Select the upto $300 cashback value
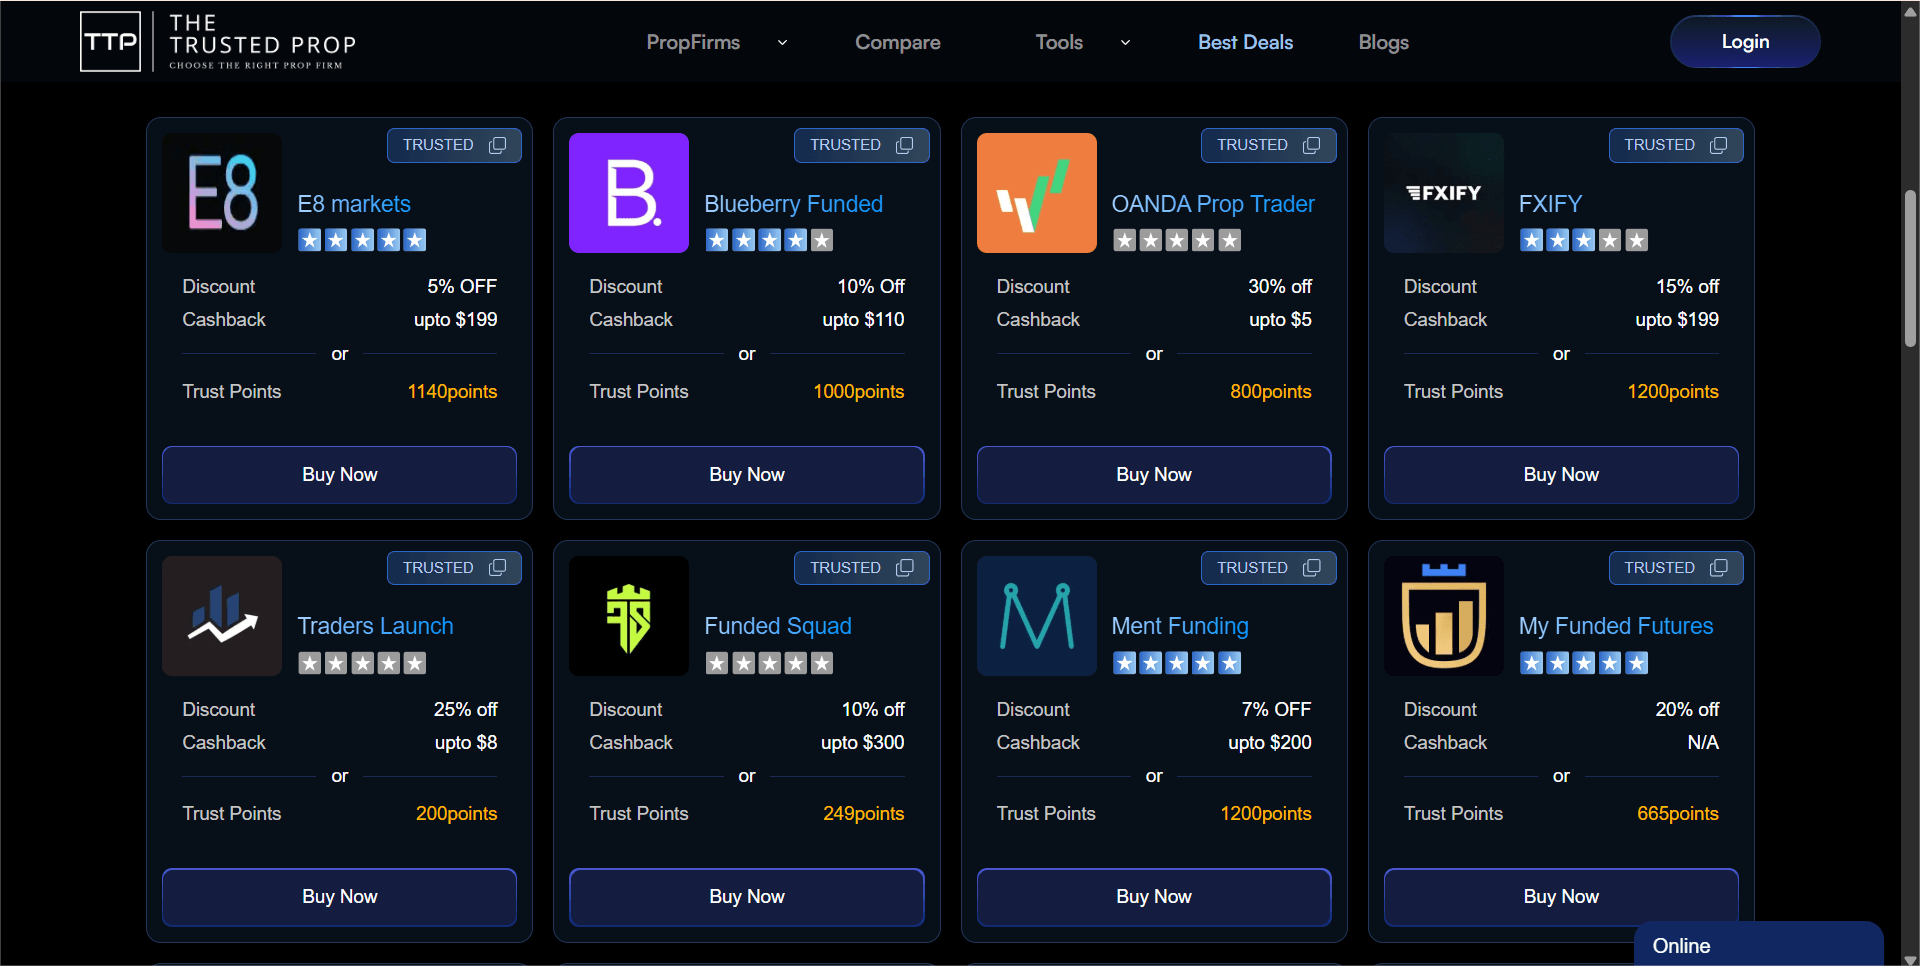 click(863, 743)
